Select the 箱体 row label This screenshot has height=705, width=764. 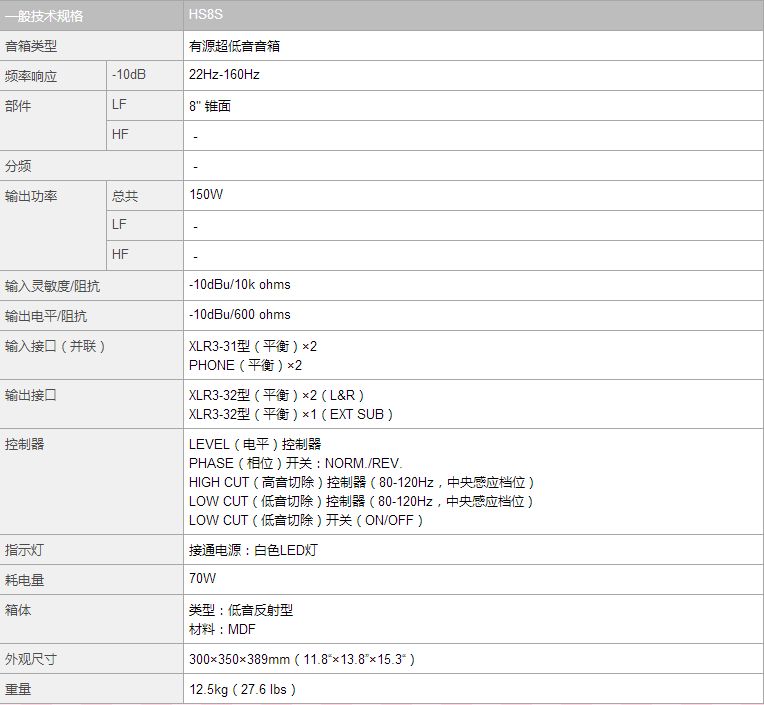pyautogui.click(x=18, y=610)
